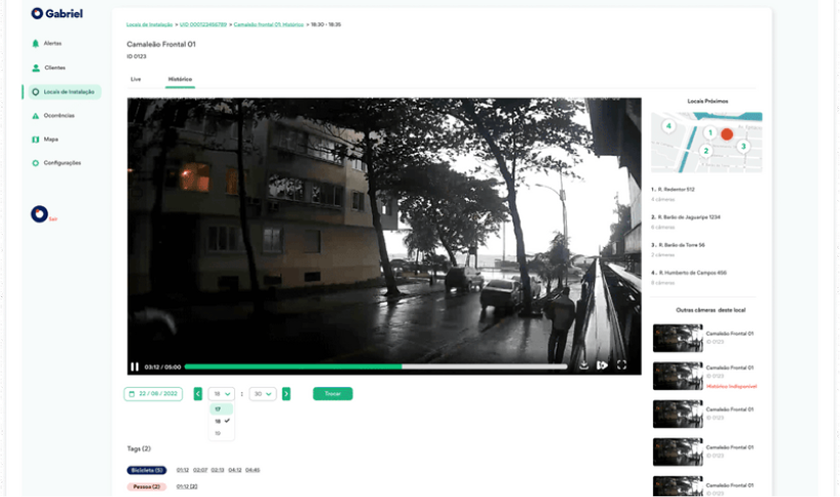
Task: Click map pin number 1
Action: 710,132
